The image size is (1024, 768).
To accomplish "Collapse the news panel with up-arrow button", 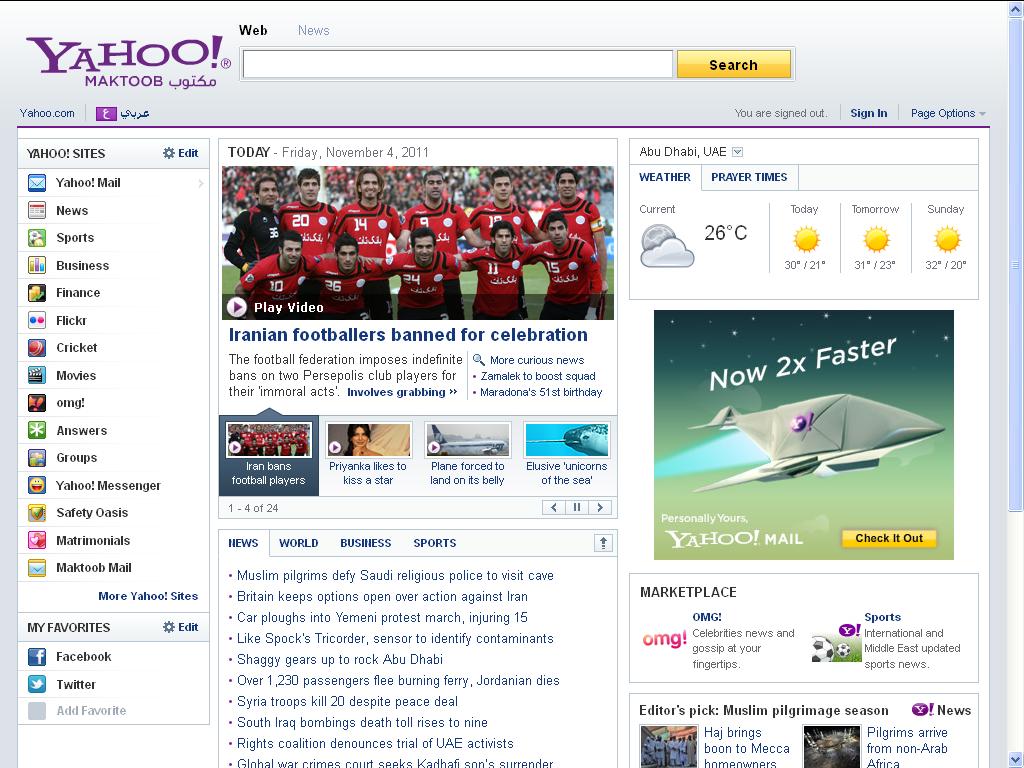I will [603, 543].
